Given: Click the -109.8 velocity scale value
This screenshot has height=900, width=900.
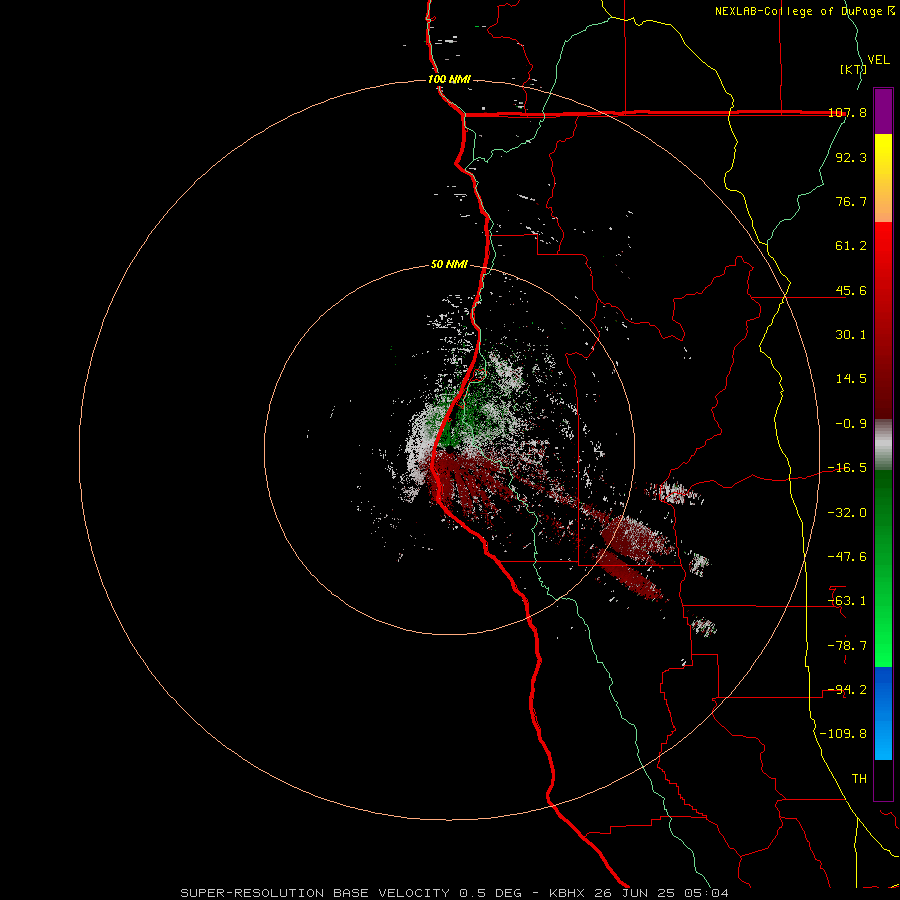Looking at the screenshot, I should pyautogui.click(x=844, y=734).
